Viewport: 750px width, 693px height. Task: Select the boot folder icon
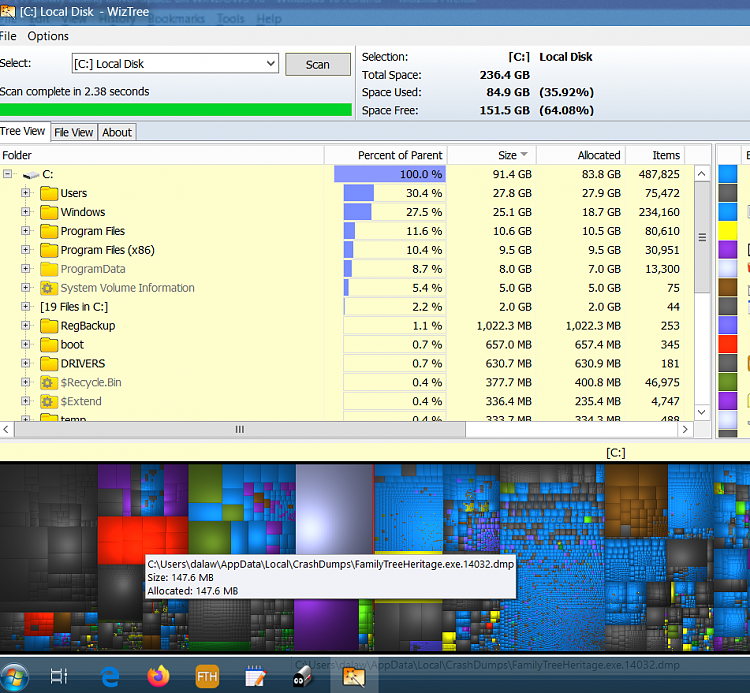click(x=49, y=344)
